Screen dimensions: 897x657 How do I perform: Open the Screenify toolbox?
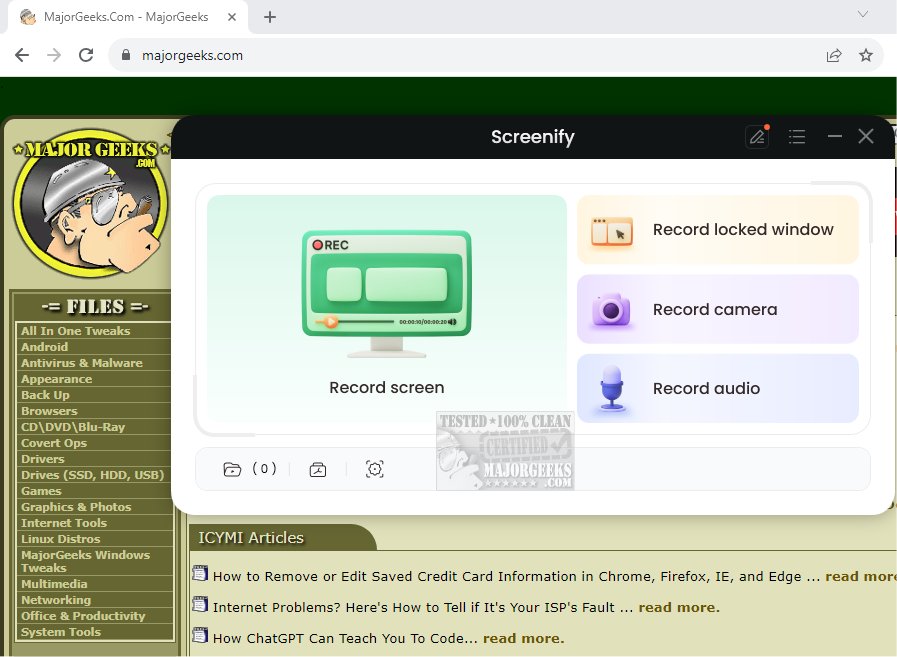tap(318, 468)
